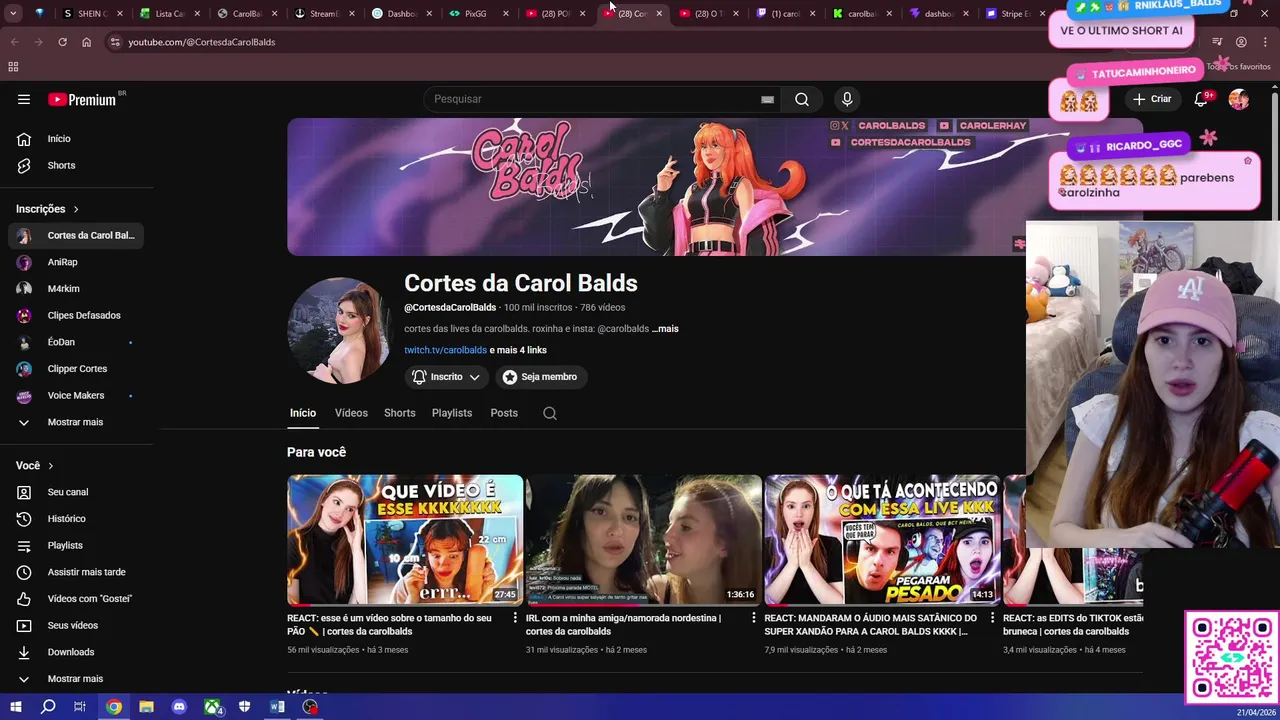Open the twitch.tv/carolbalds link
Image resolution: width=1280 pixels, height=720 pixels.
[445, 350]
